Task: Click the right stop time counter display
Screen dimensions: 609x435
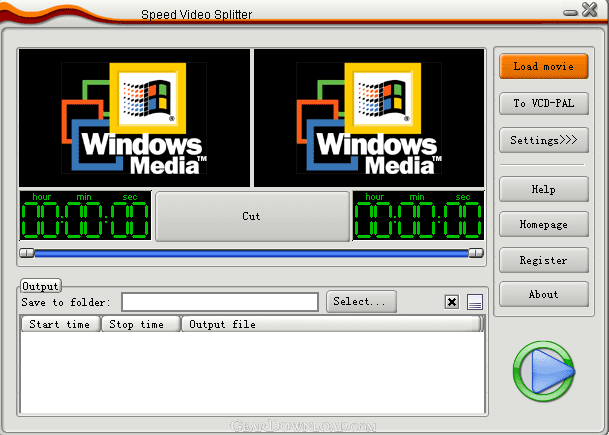Action: point(418,216)
